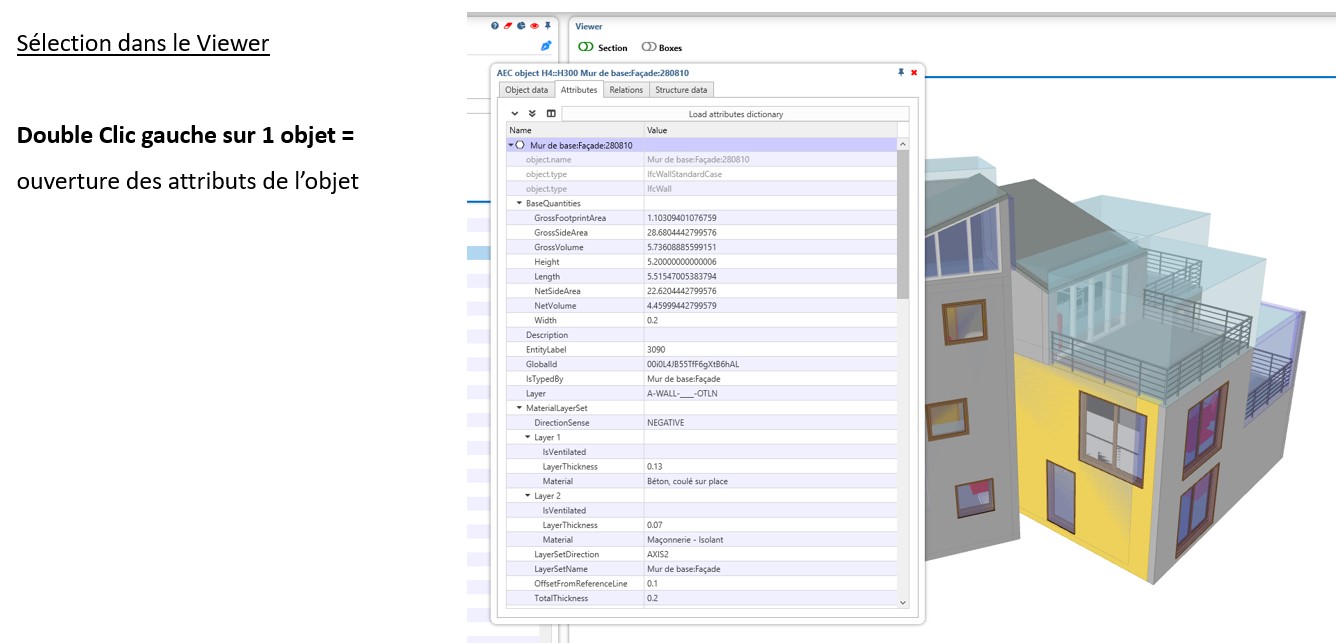Viewport: 1340px width, 643px height.
Task: Collapse the BaseQuantities group
Action: tap(519, 203)
